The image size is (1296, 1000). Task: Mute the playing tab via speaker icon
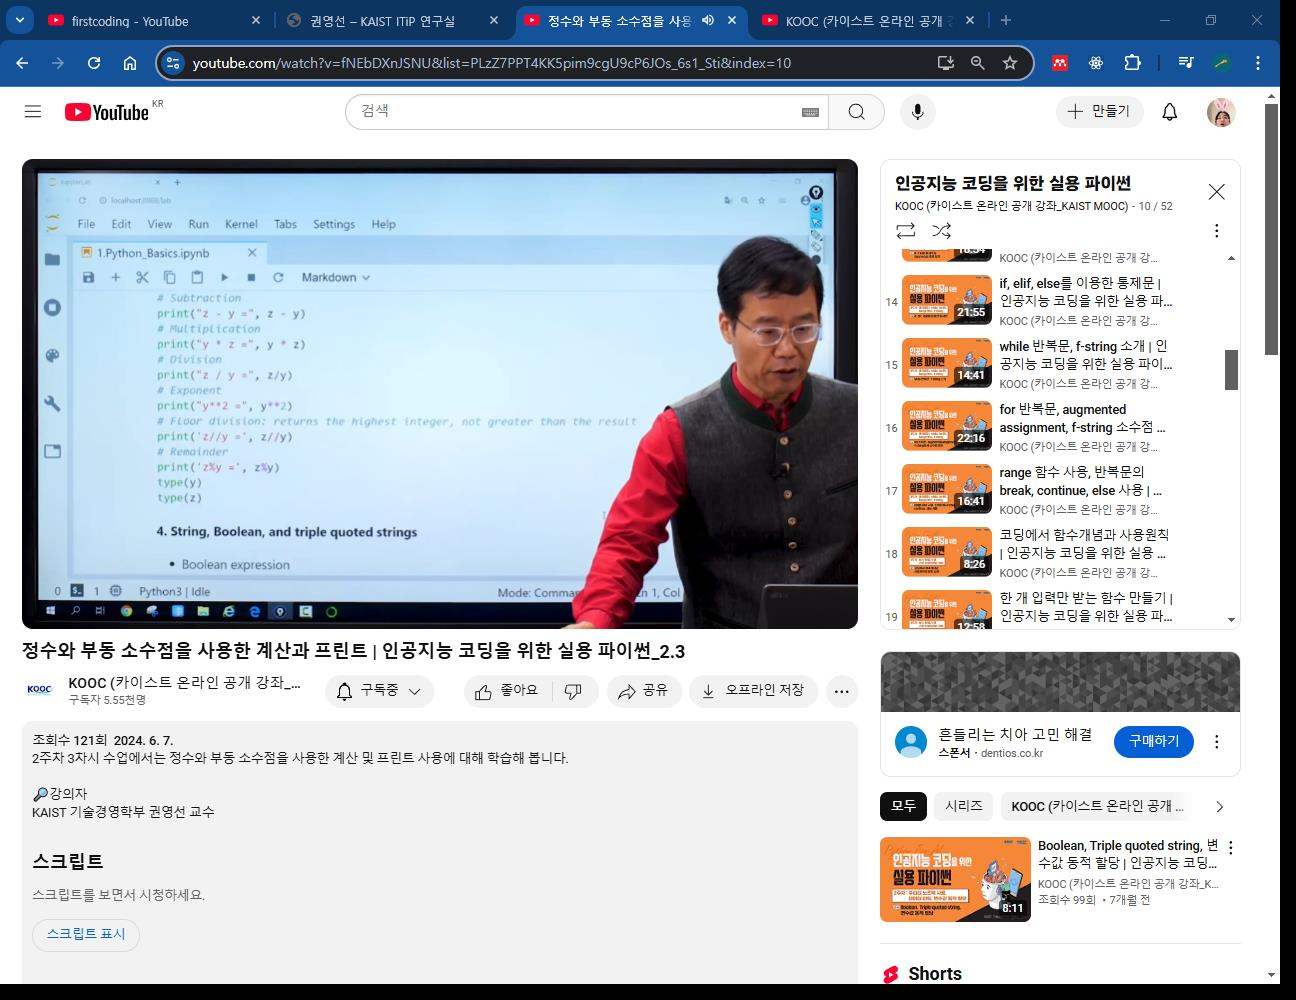[708, 20]
